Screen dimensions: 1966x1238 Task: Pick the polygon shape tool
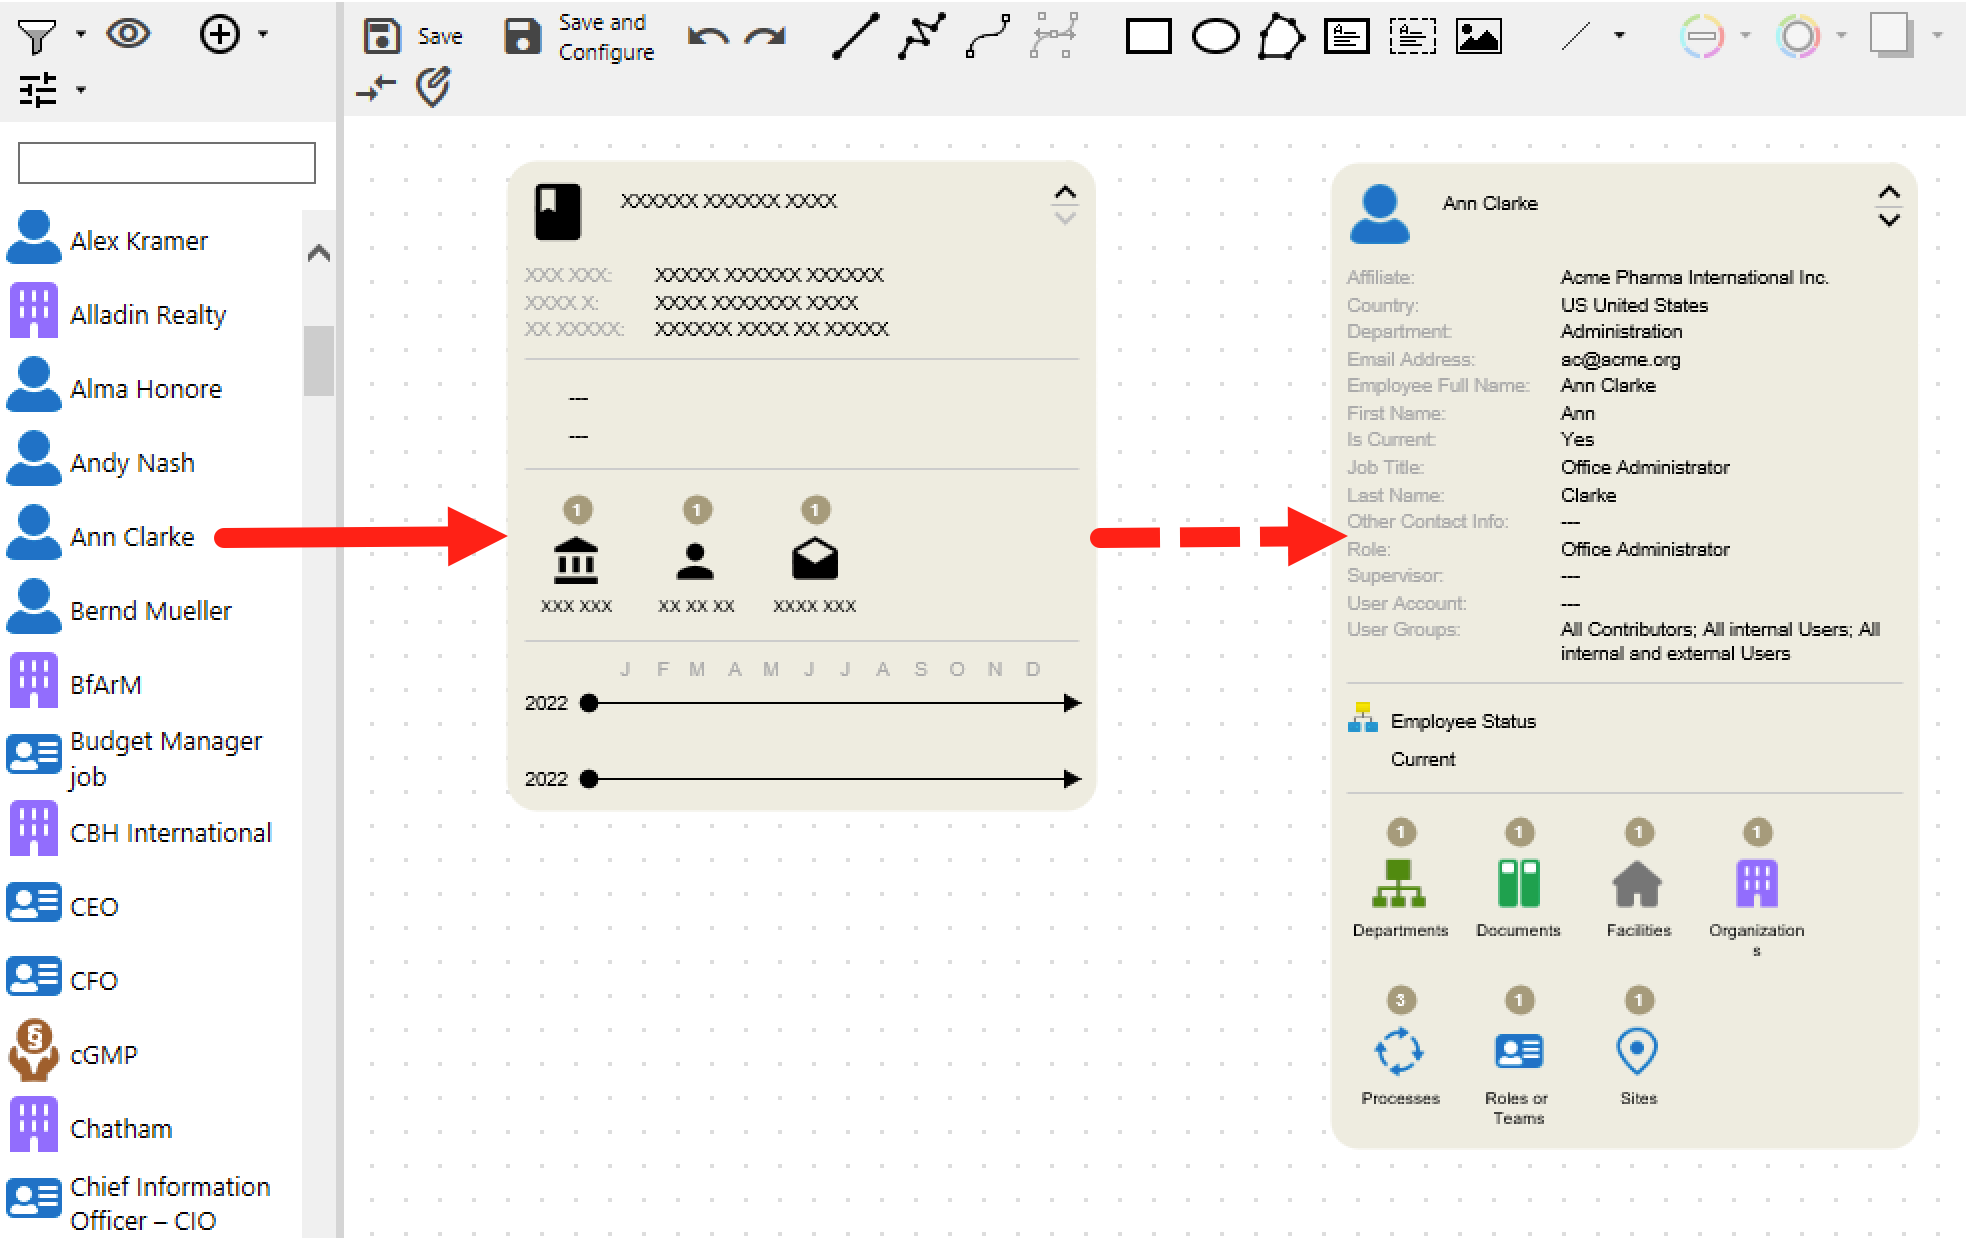coord(1281,37)
